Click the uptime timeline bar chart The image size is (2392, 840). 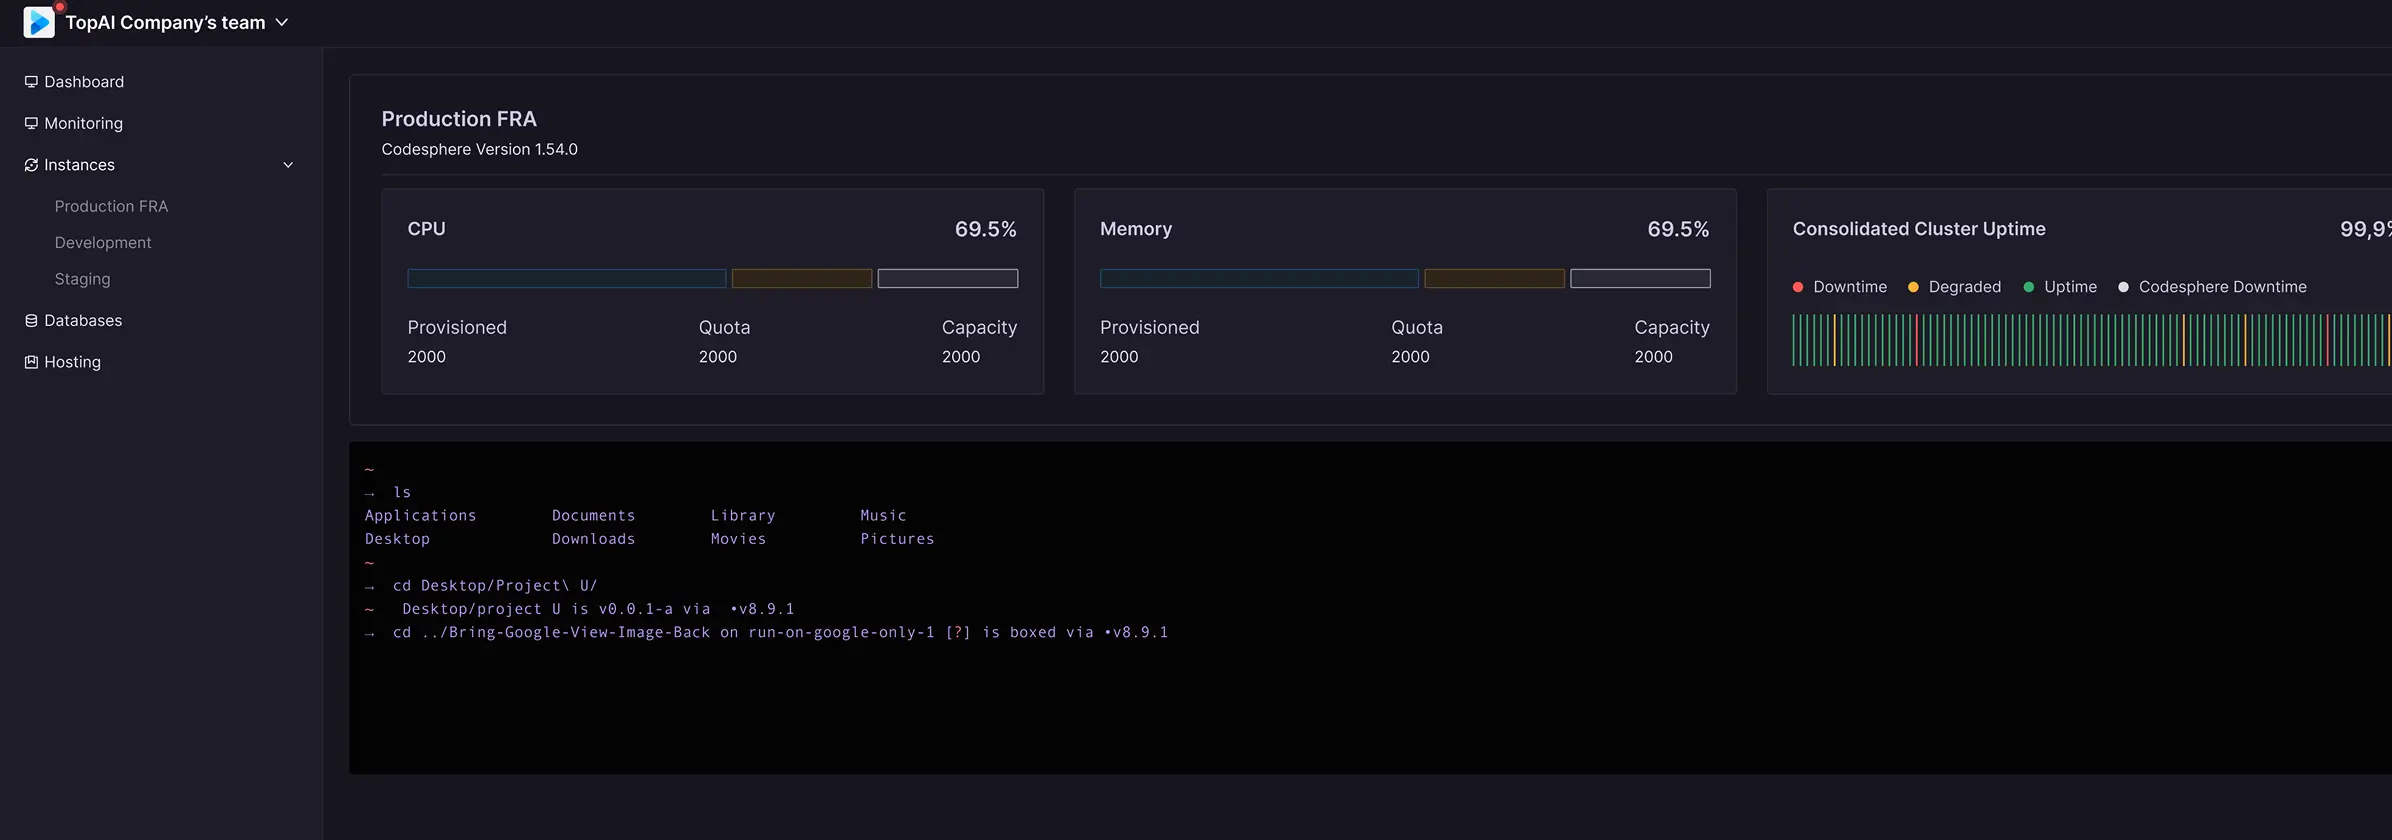2092,340
